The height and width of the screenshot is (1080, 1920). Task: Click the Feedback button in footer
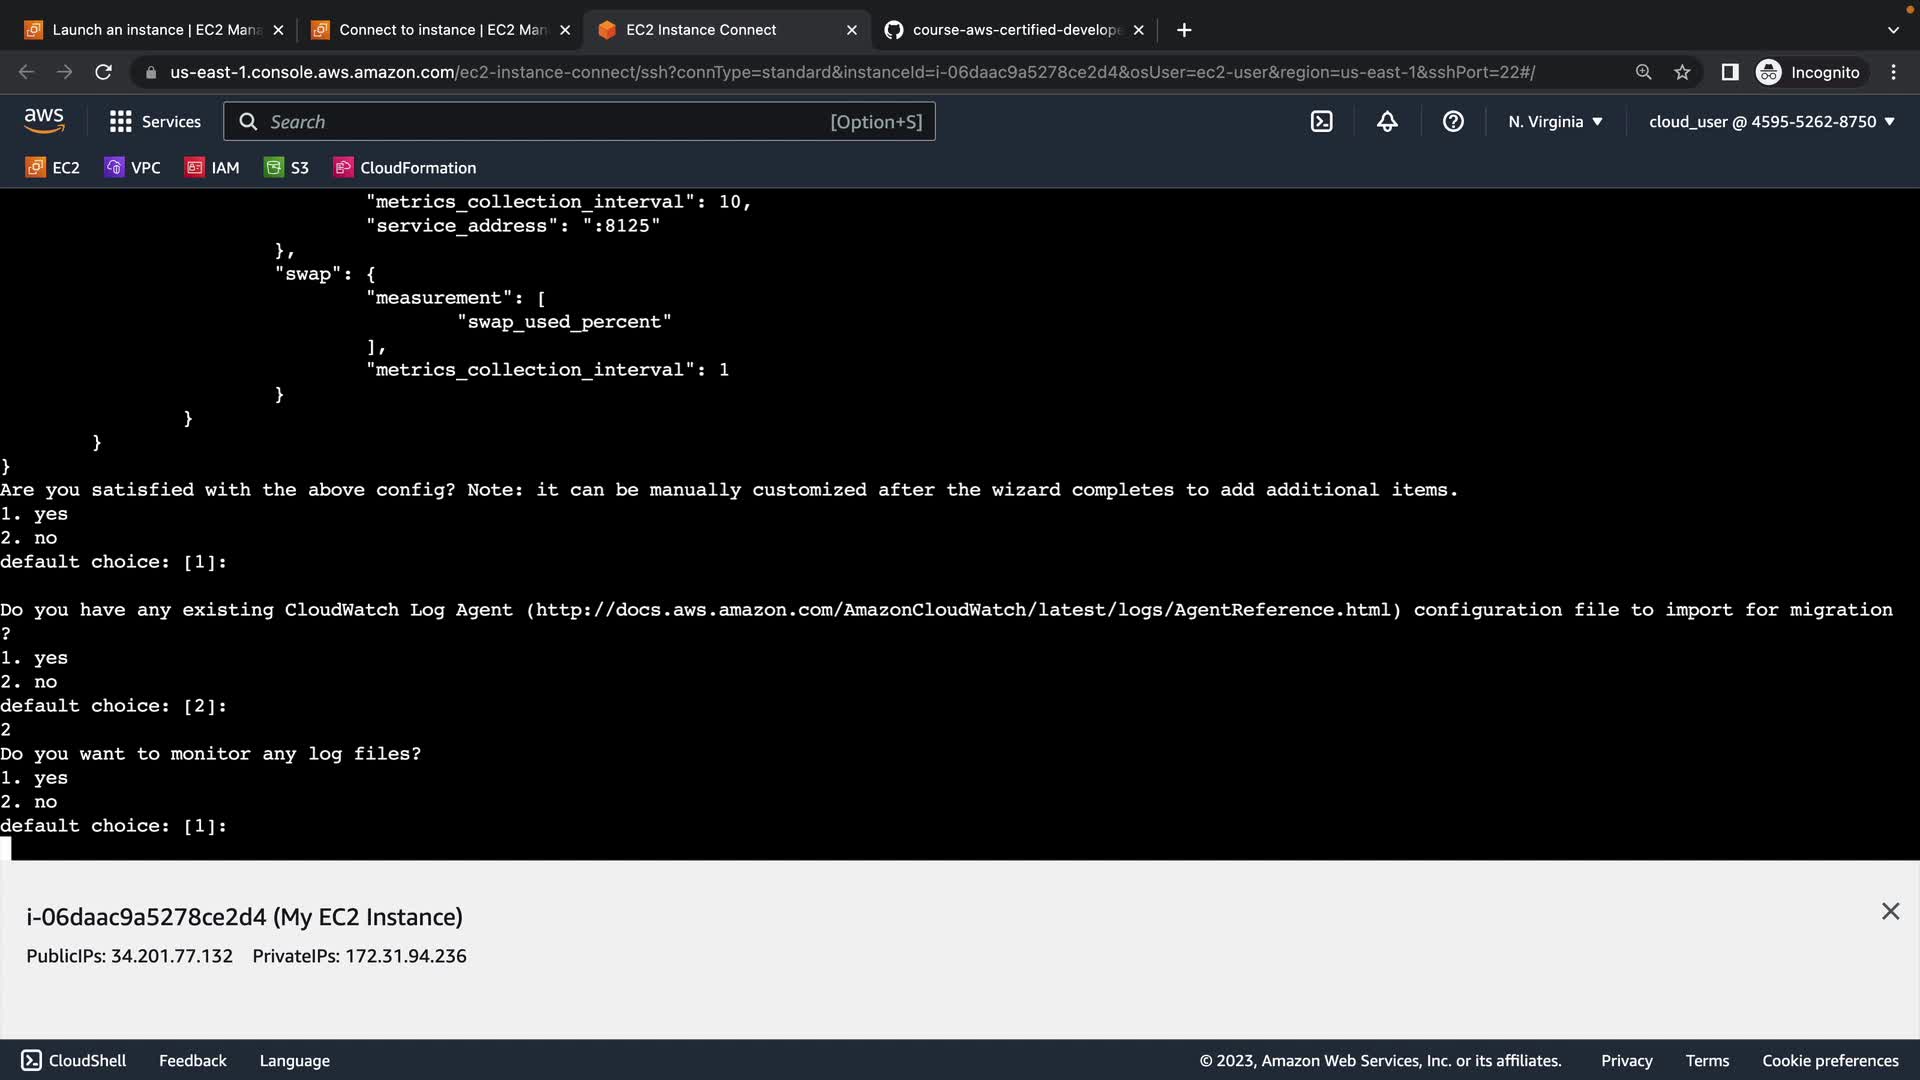(192, 1061)
